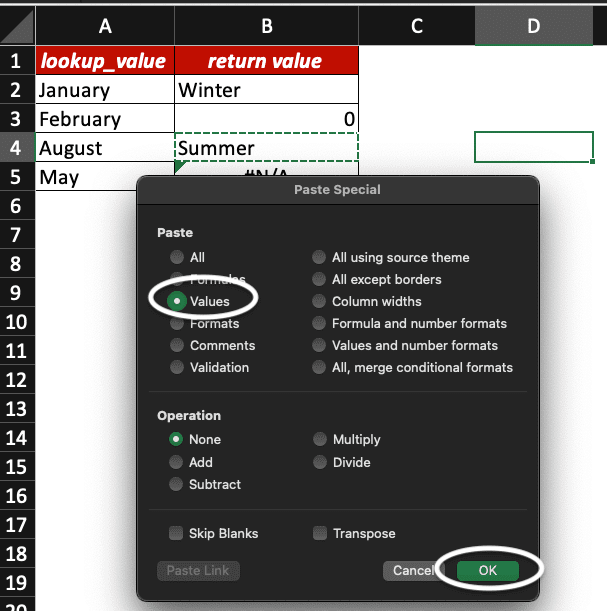Select the Add operation radio

tap(177, 462)
